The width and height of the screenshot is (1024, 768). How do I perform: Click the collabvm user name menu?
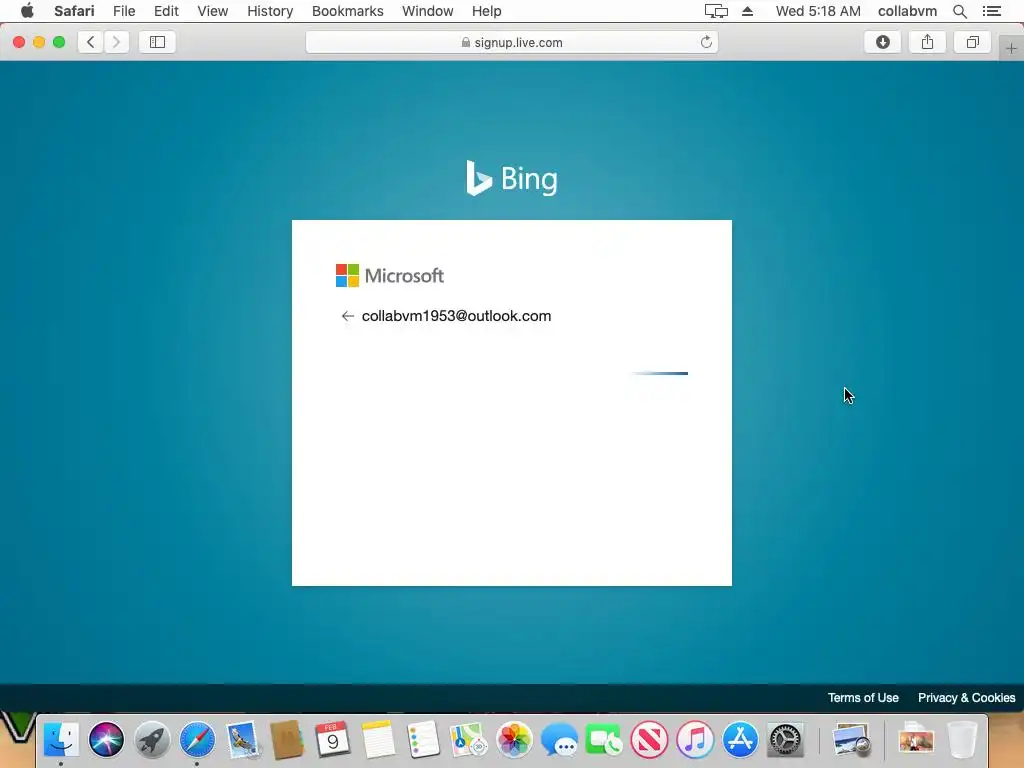[907, 11]
